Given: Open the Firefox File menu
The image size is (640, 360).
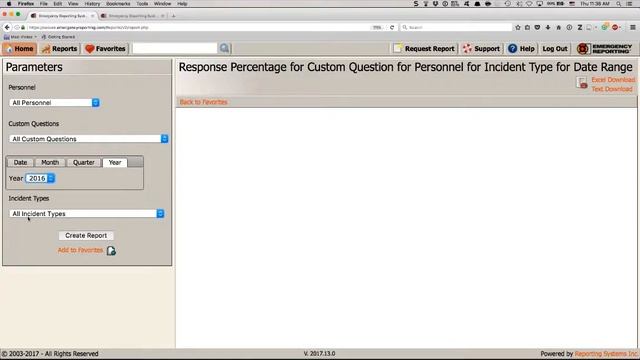Looking at the screenshot, I should coord(44,4).
